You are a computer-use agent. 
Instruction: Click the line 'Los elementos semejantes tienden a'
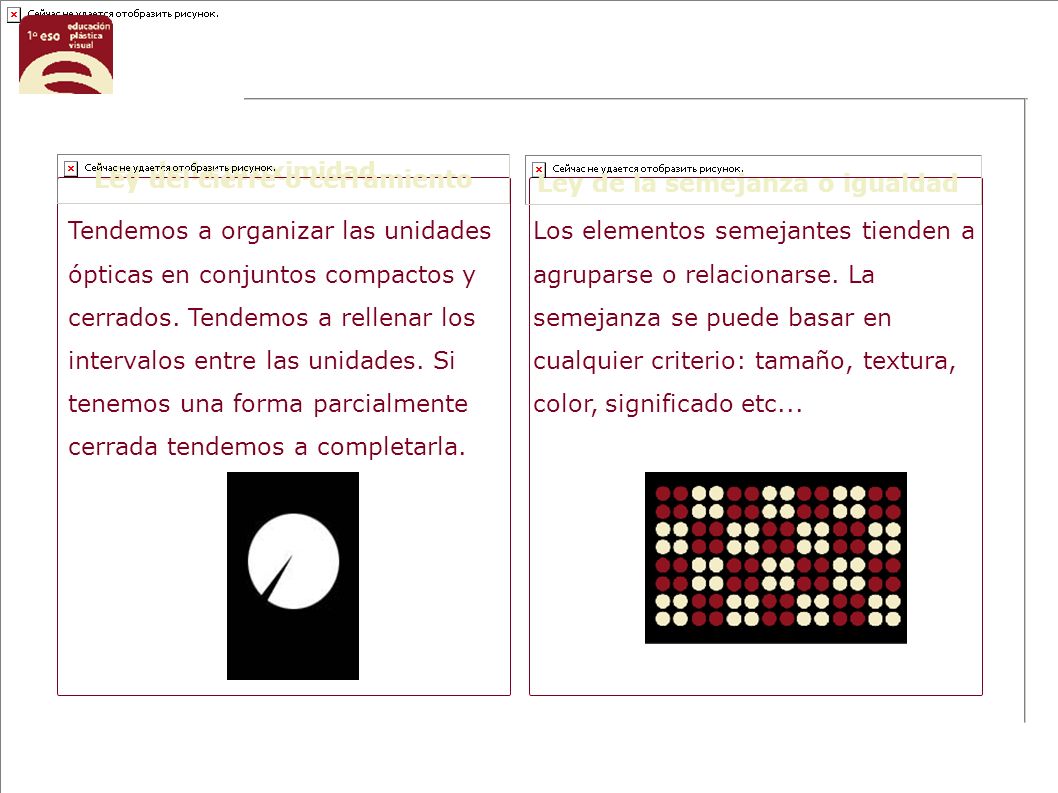pos(754,231)
